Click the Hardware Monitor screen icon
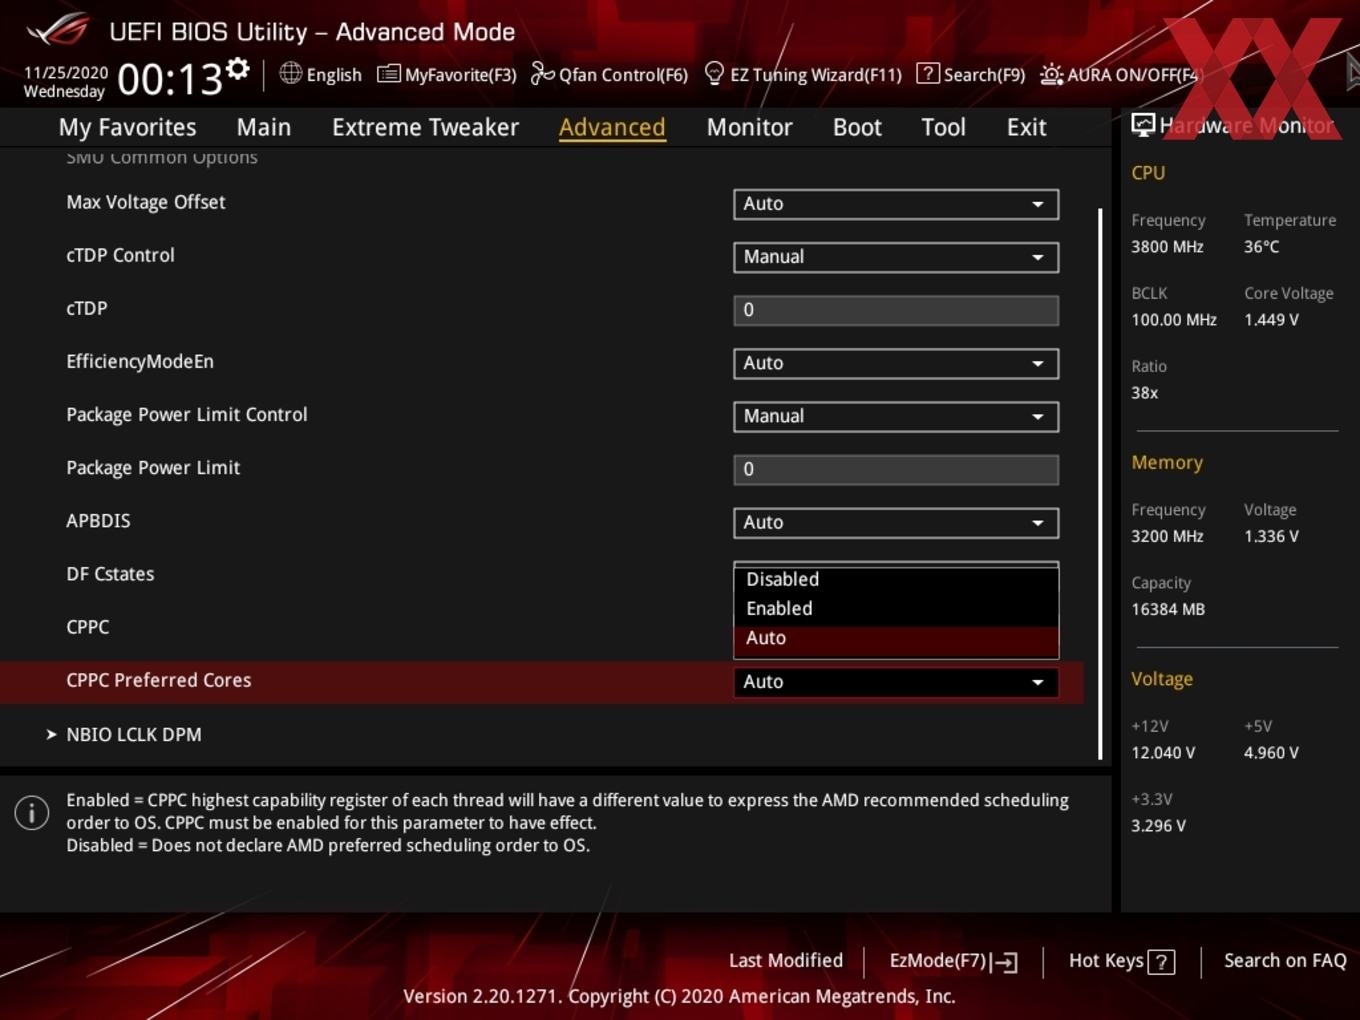 coord(1143,125)
